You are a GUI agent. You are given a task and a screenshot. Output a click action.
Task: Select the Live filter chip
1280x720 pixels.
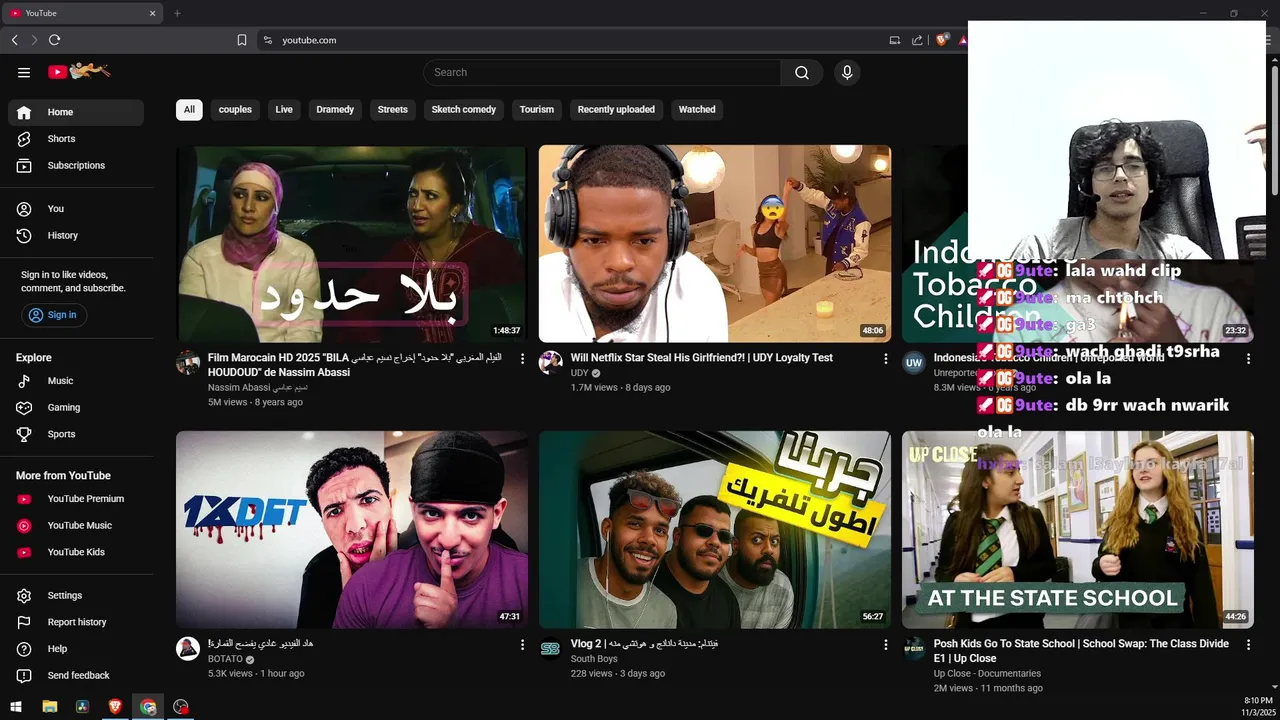click(284, 110)
